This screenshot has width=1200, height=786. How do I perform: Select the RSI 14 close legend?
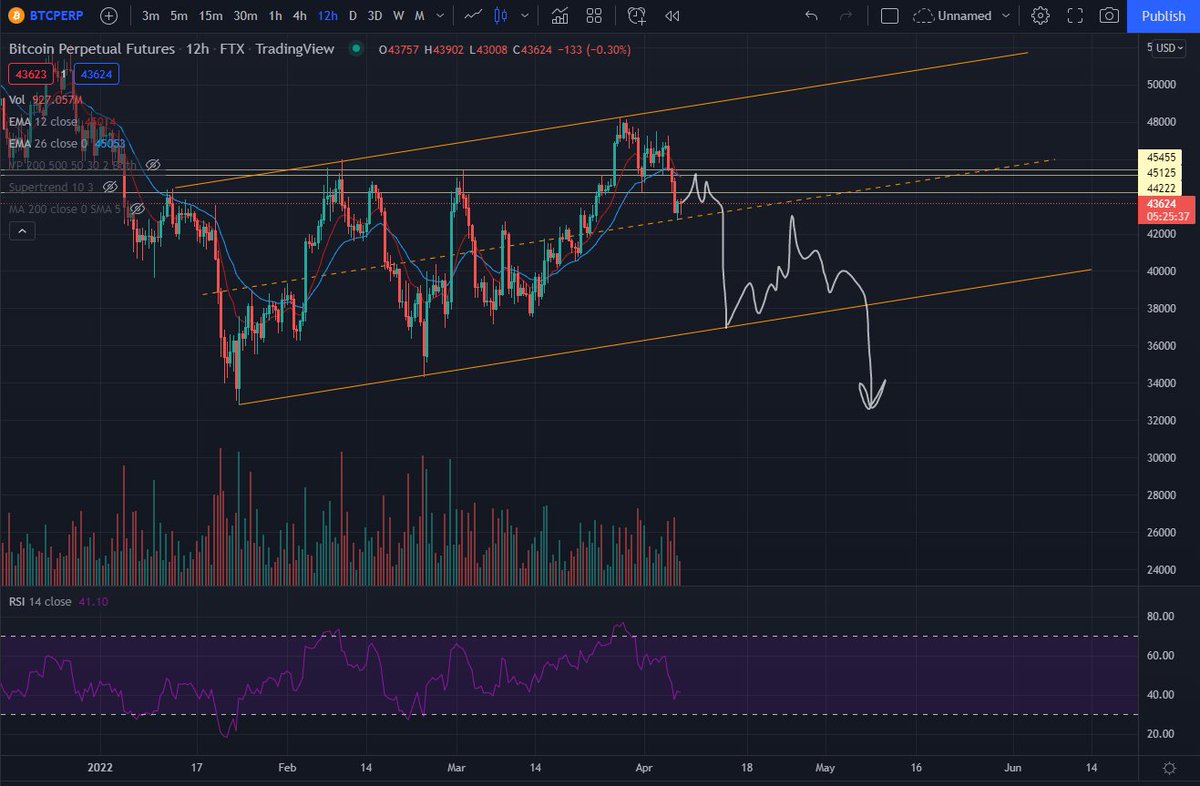pos(40,601)
